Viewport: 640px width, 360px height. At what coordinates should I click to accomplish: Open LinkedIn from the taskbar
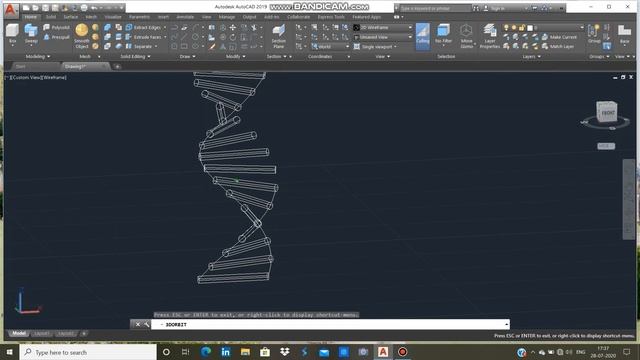225,352
